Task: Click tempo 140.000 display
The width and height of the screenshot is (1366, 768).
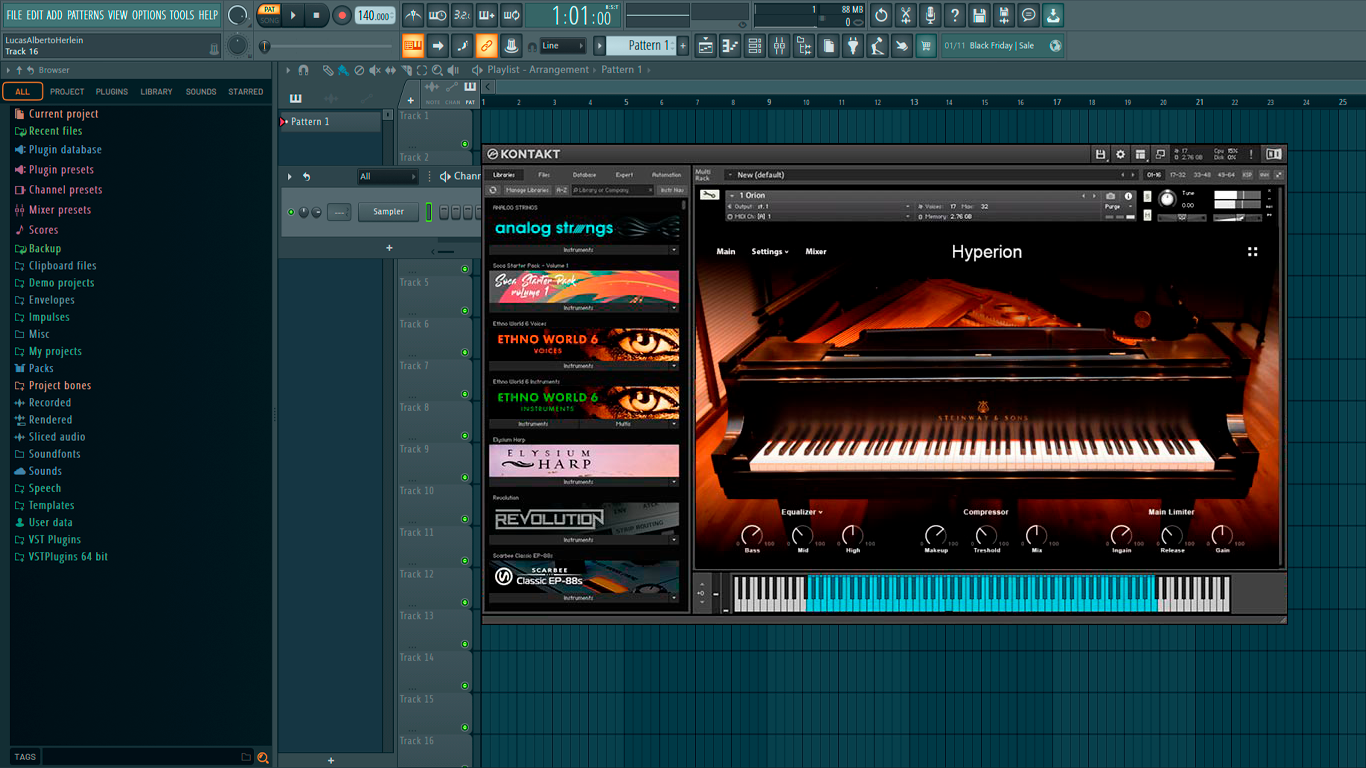Action: (375, 16)
